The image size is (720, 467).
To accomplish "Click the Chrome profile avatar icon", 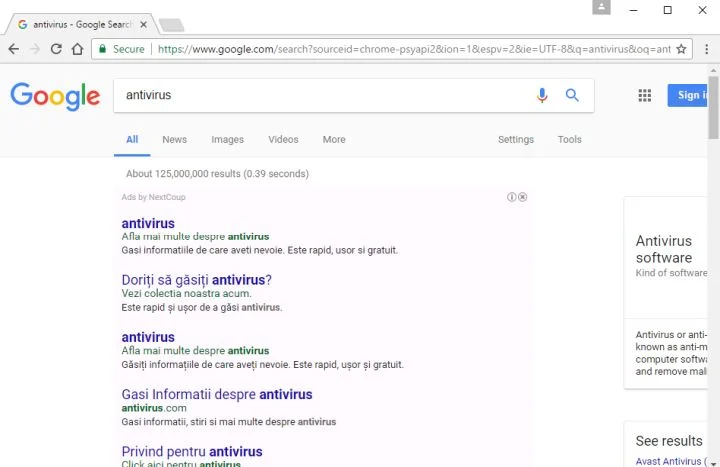I will (601, 7).
